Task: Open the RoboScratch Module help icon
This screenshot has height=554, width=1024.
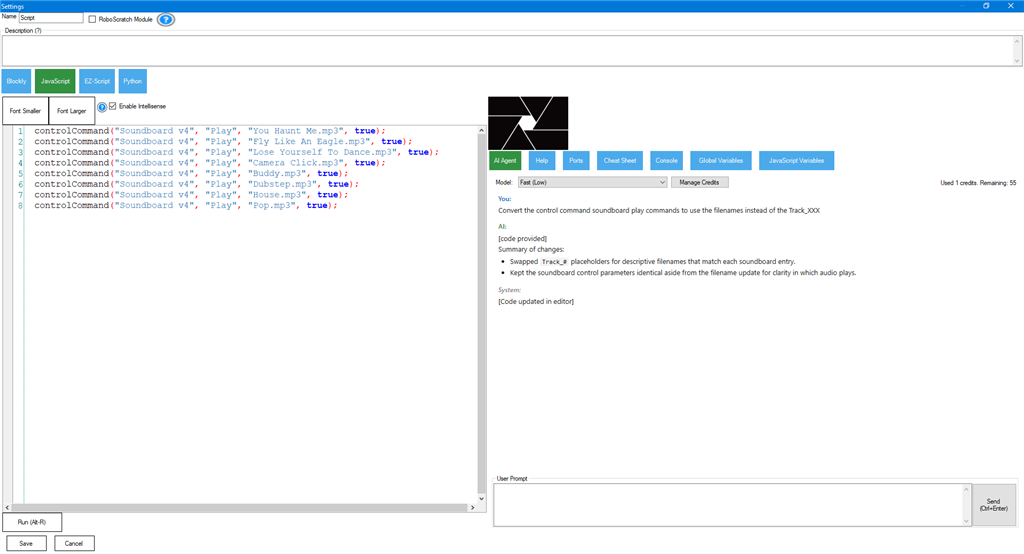Action: coord(166,20)
